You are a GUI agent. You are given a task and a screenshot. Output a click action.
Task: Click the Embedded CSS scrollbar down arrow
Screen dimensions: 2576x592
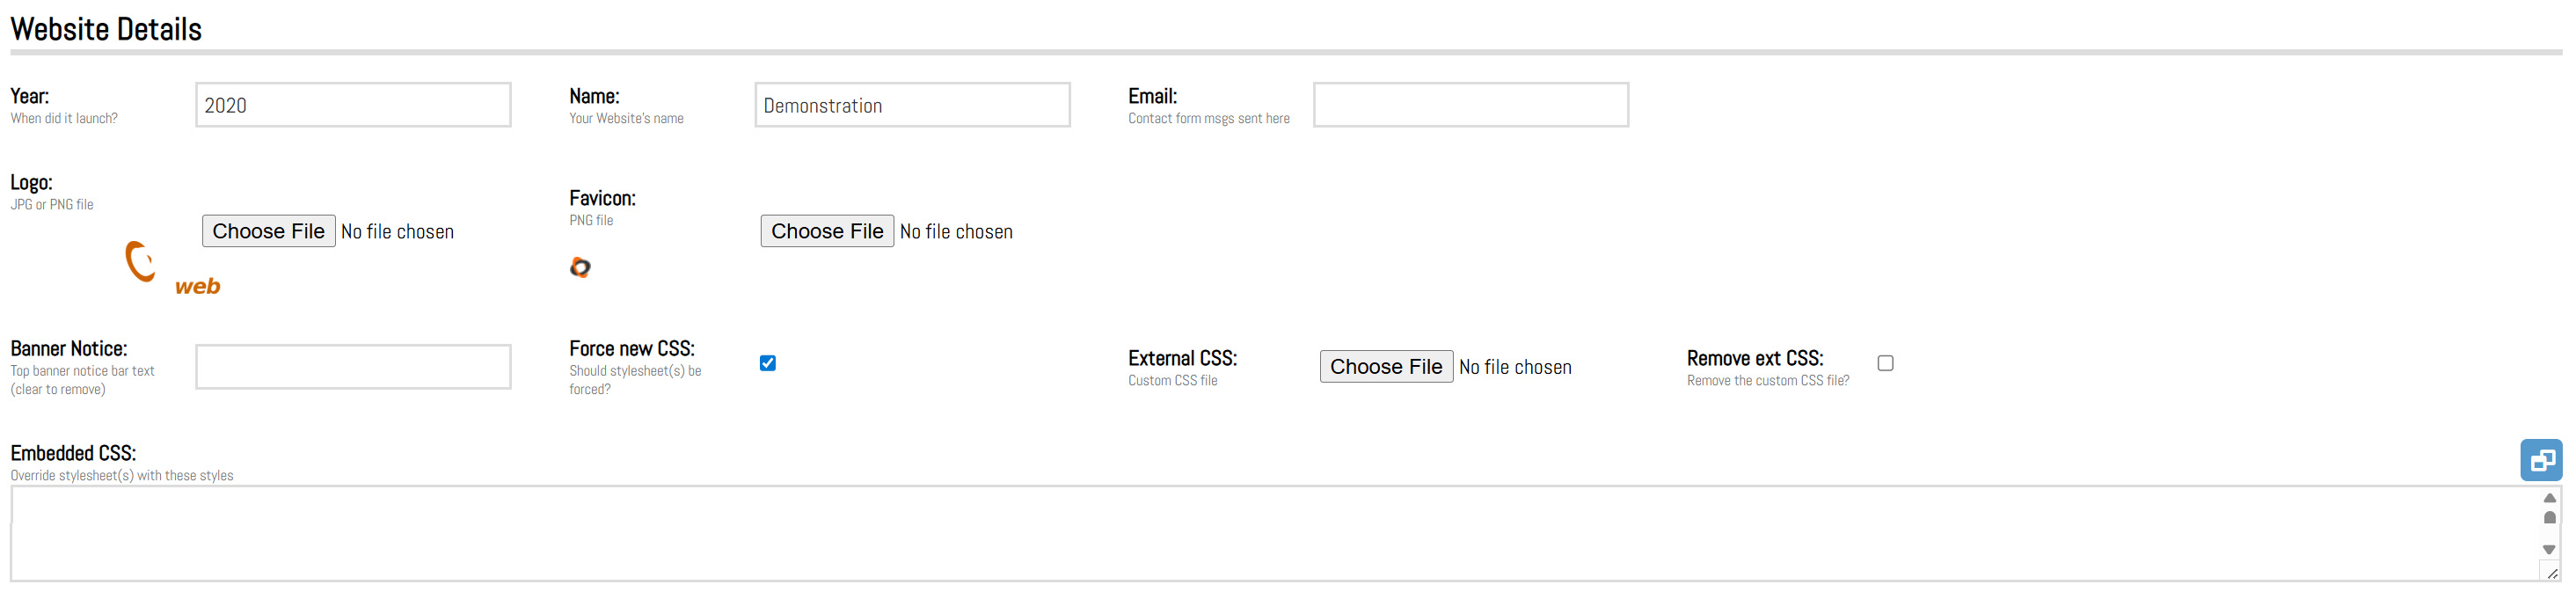[x=2549, y=550]
